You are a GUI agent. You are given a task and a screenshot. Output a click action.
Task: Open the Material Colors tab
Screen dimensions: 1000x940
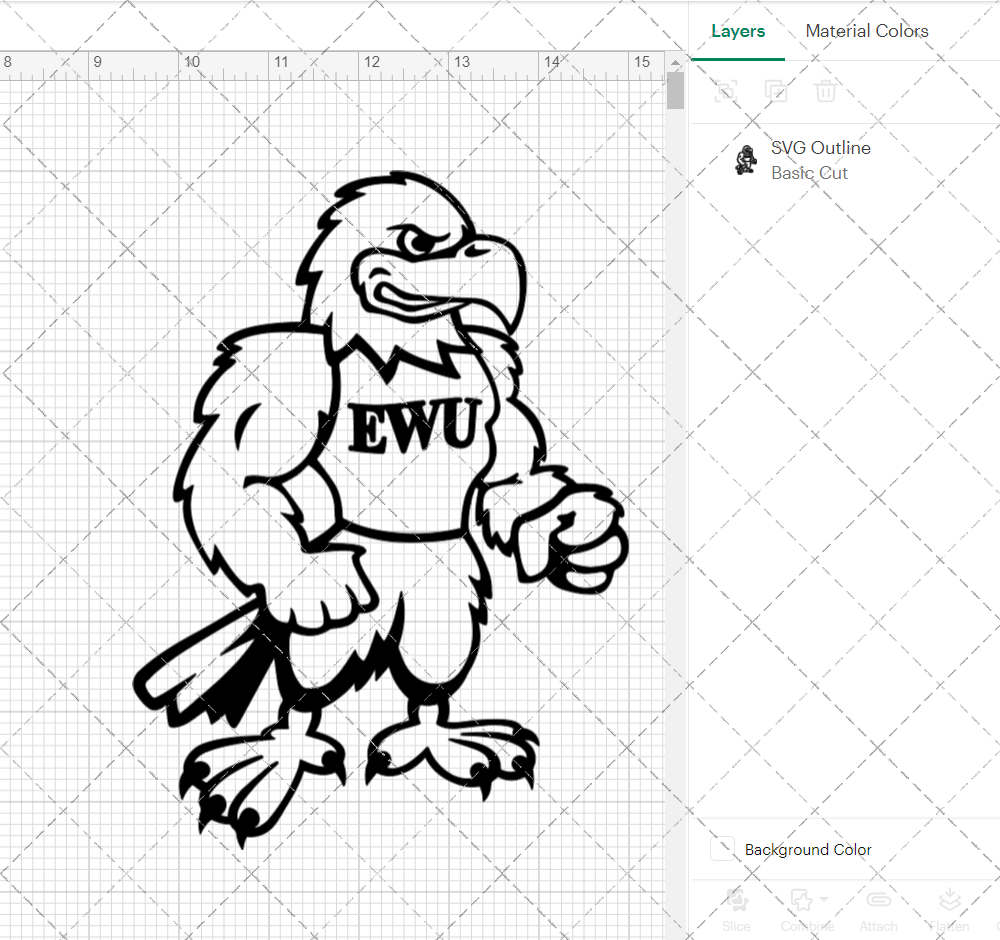point(867,31)
